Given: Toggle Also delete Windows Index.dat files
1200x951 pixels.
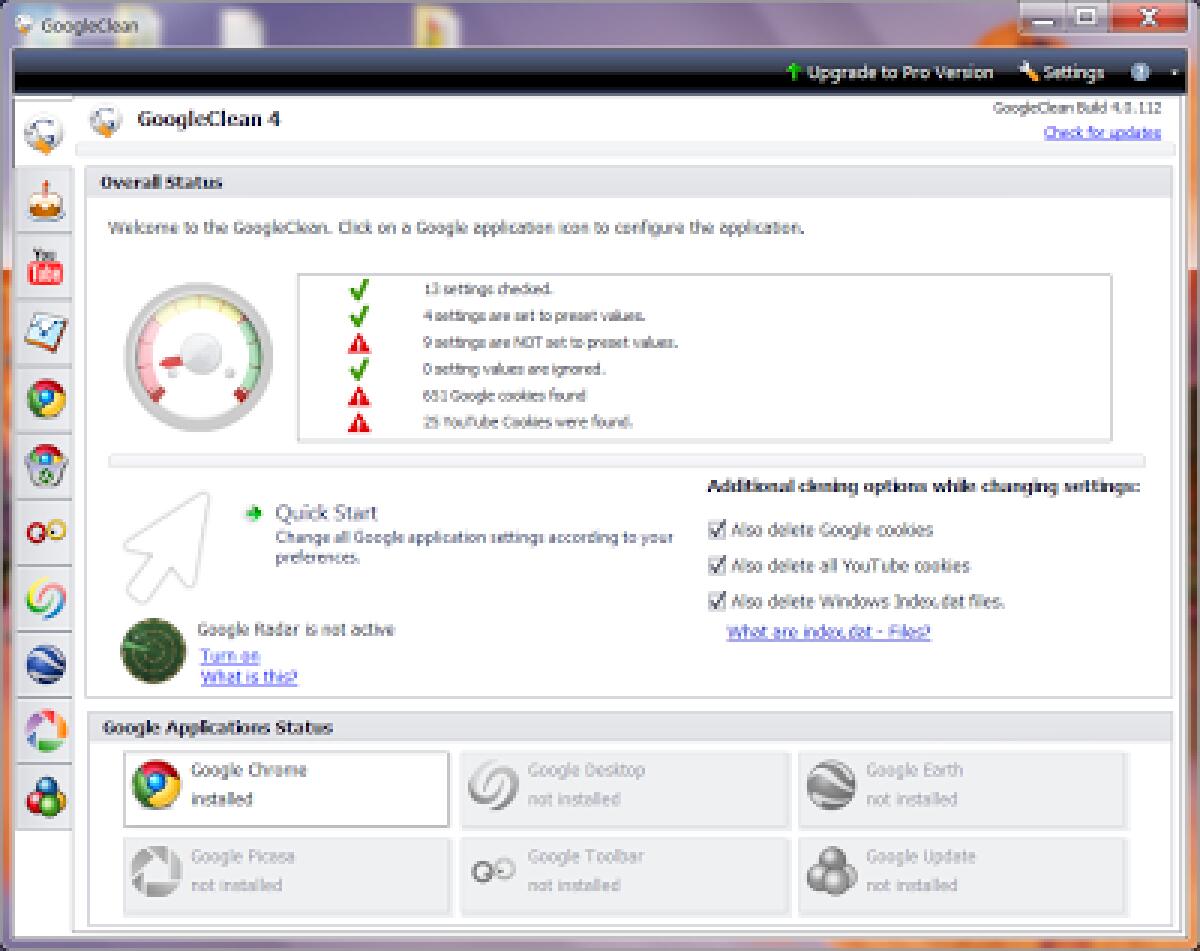Looking at the screenshot, I should pyautogui.click(x=716, y=602).
